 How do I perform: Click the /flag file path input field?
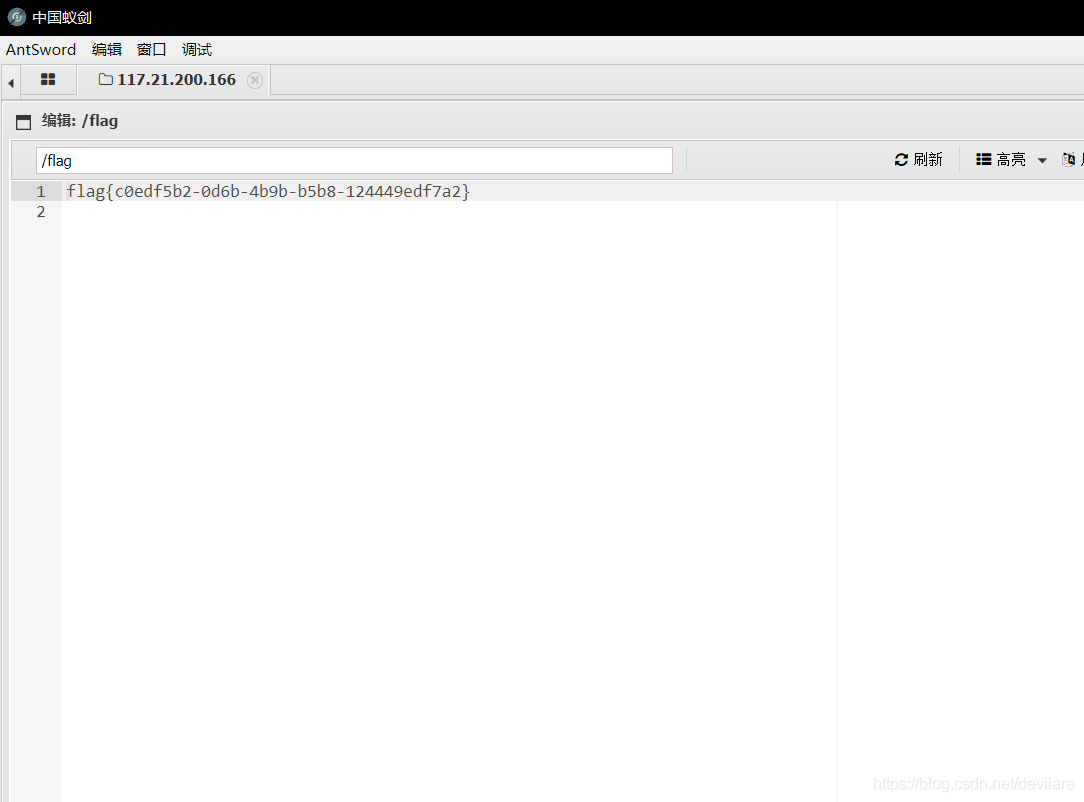coord(354,160)
